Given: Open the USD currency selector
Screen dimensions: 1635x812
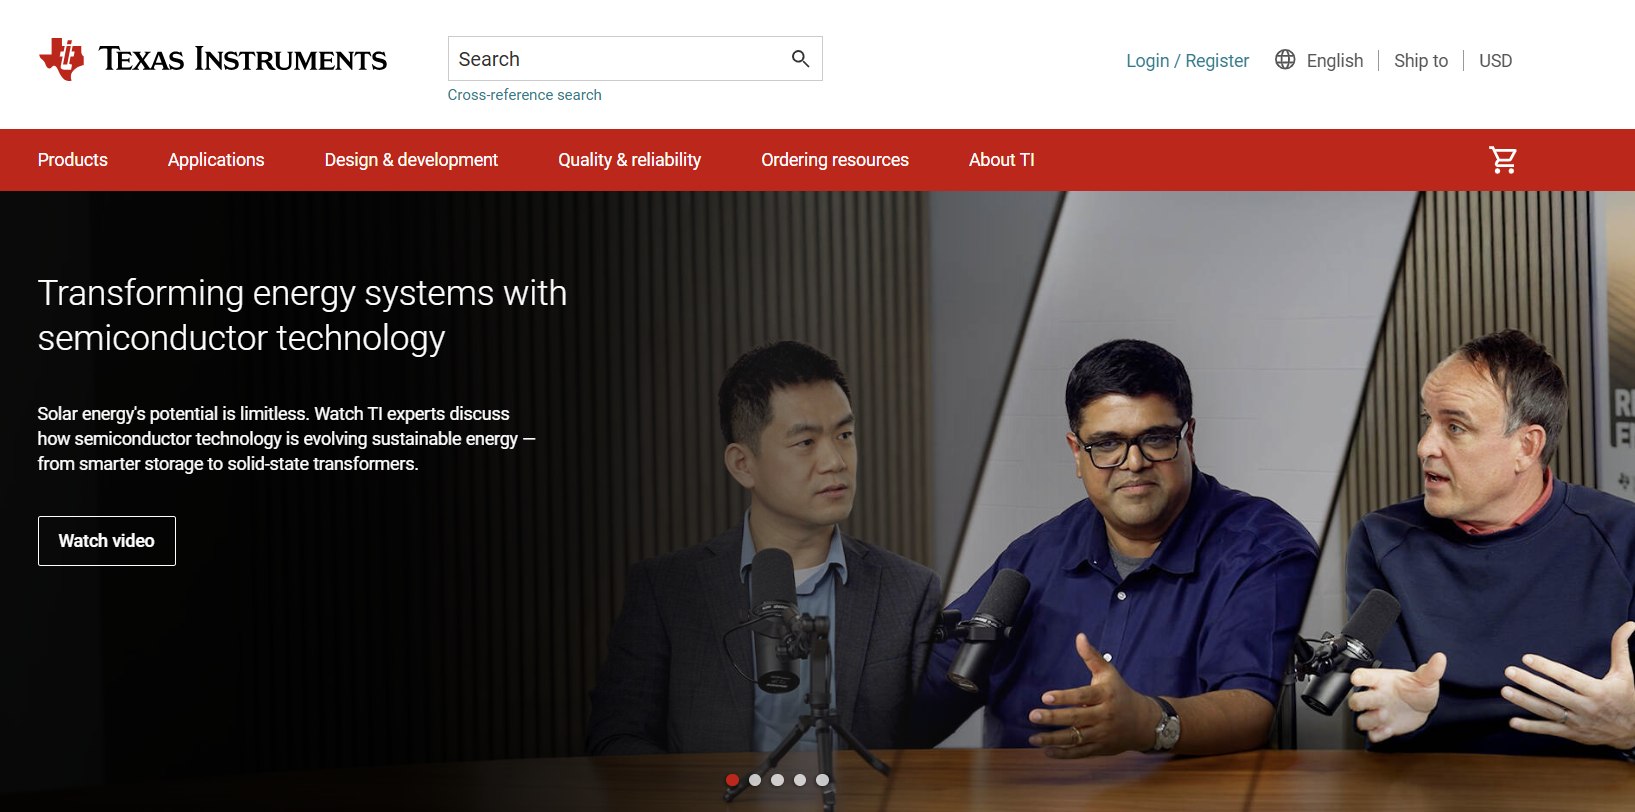Looking at the screenshot, I should 1495,61.
